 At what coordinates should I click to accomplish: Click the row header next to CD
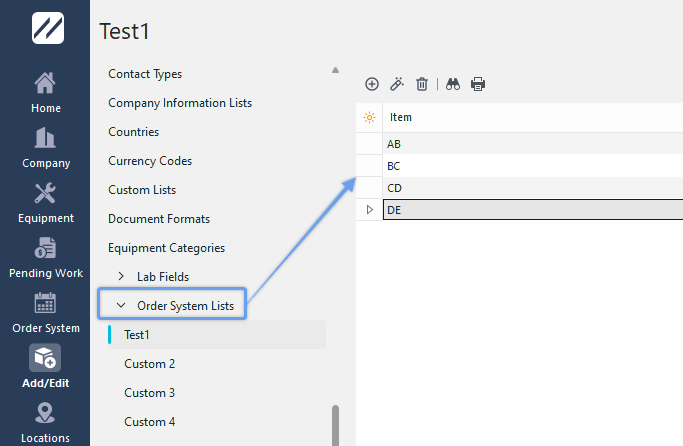coord(369,188)
